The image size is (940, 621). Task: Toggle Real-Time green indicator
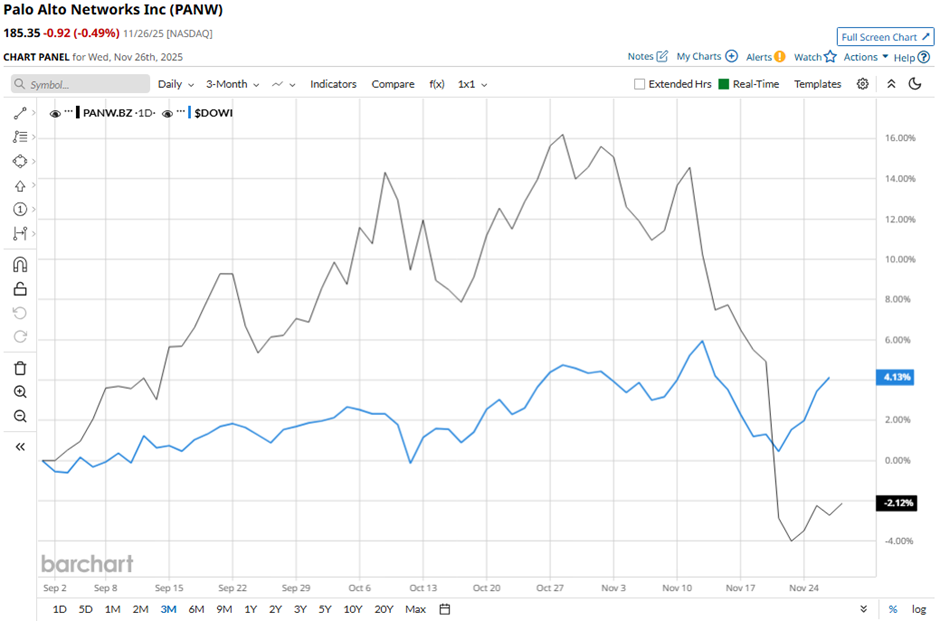click(724, 84)
